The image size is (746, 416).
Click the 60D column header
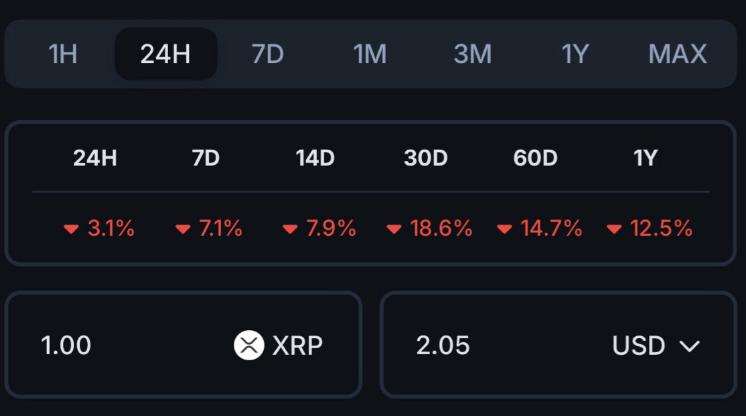[x=535, y=158]
